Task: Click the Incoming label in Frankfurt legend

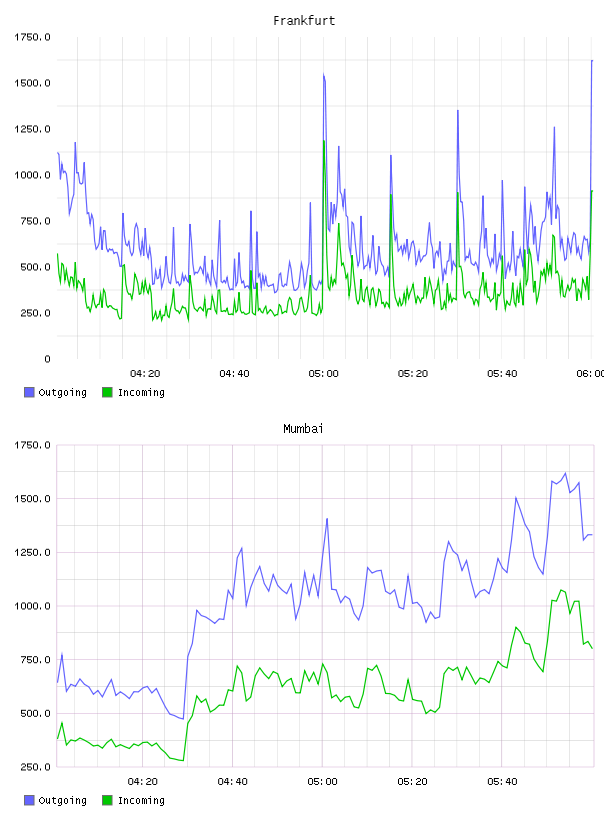Action: 141,392
